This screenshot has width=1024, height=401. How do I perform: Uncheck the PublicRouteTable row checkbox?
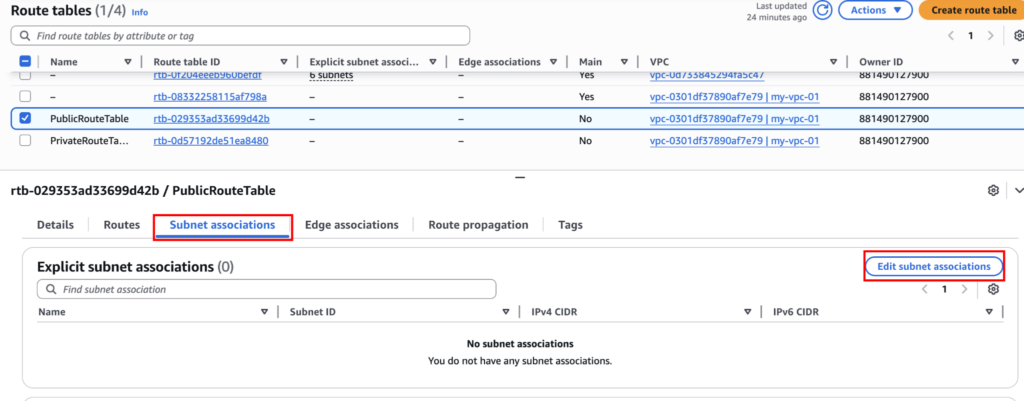click(x=25, y=119)
